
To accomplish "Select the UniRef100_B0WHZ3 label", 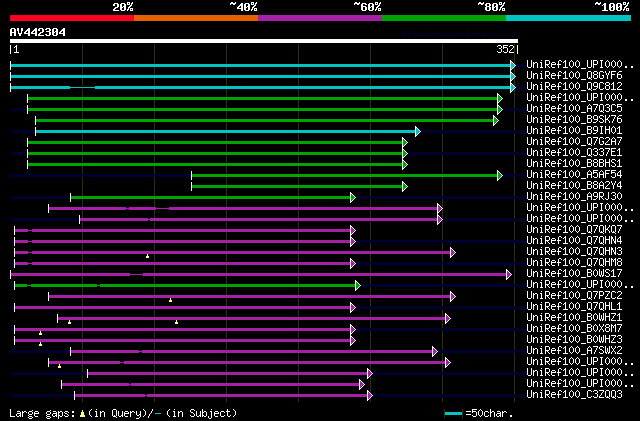I will click(574, 340).
